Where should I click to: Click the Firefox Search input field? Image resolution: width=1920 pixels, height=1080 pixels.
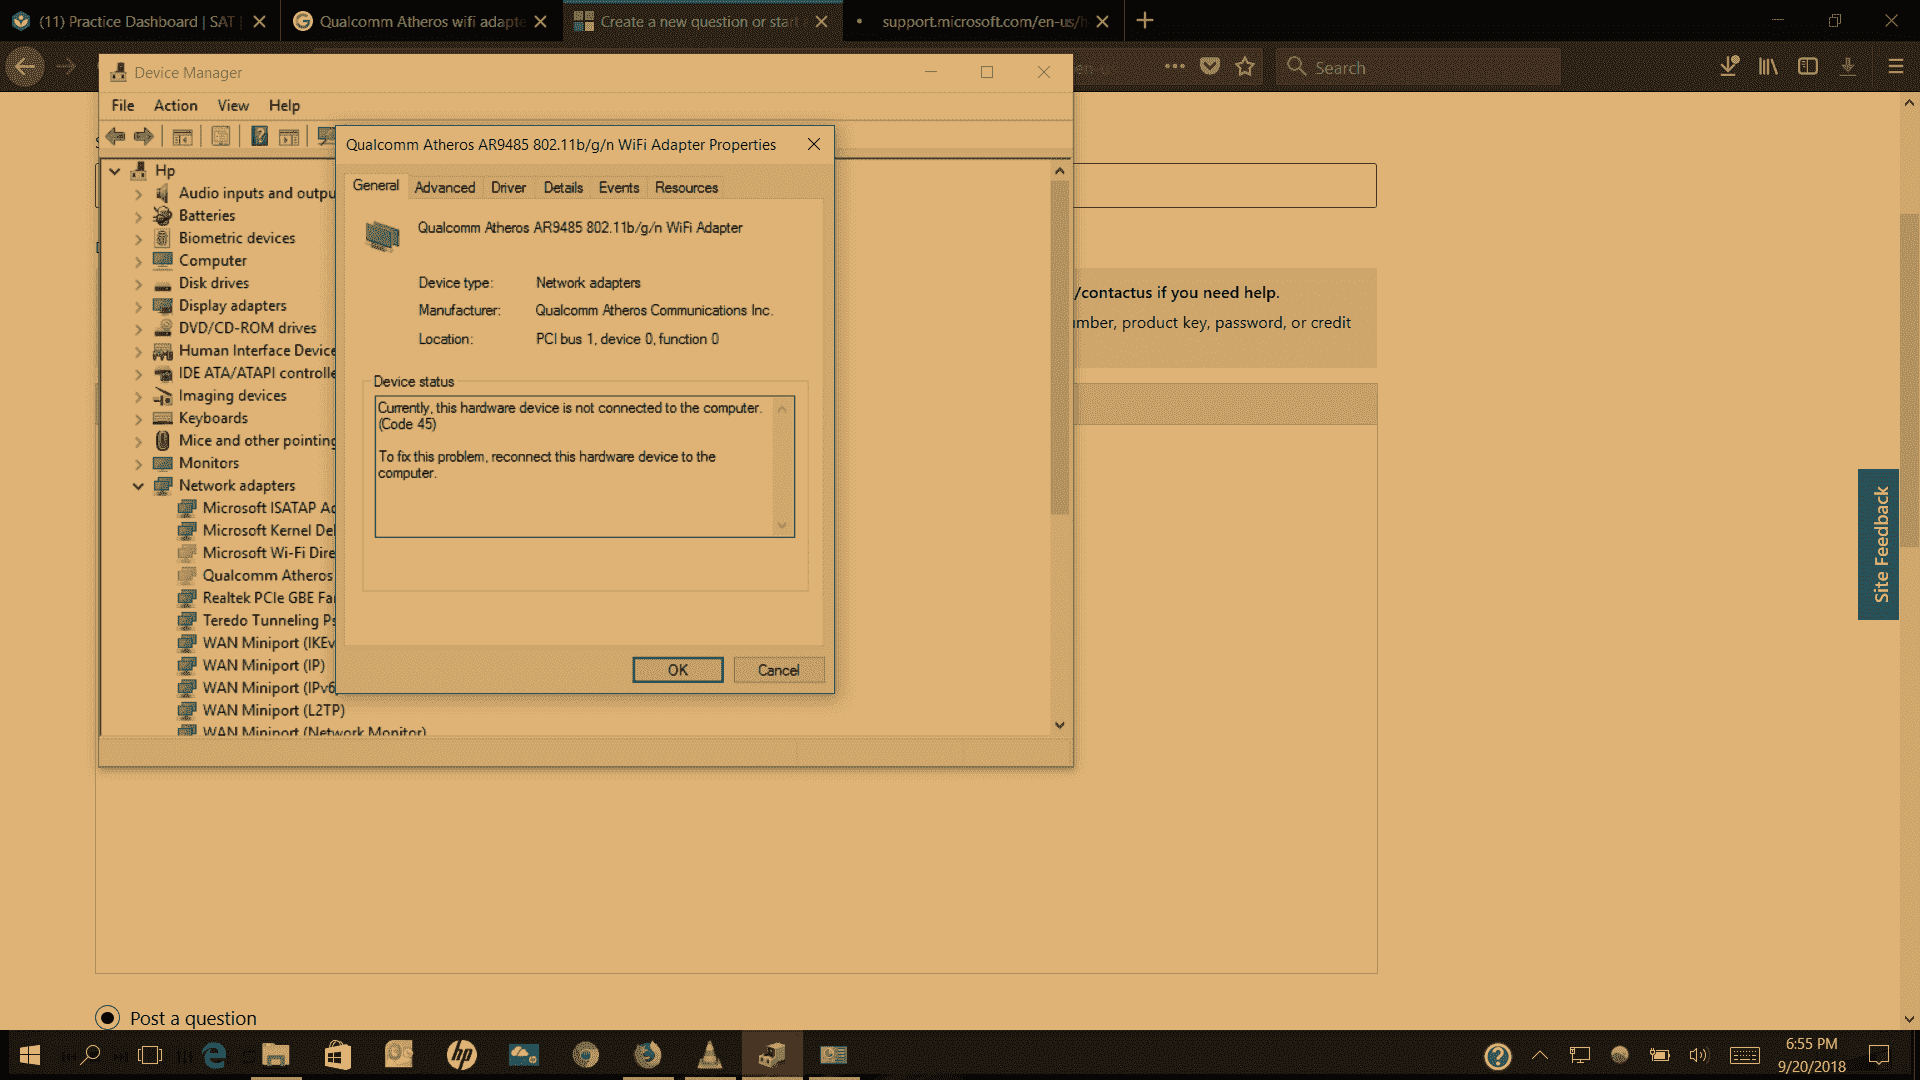pyautogui.click(x=1418, y=67)
